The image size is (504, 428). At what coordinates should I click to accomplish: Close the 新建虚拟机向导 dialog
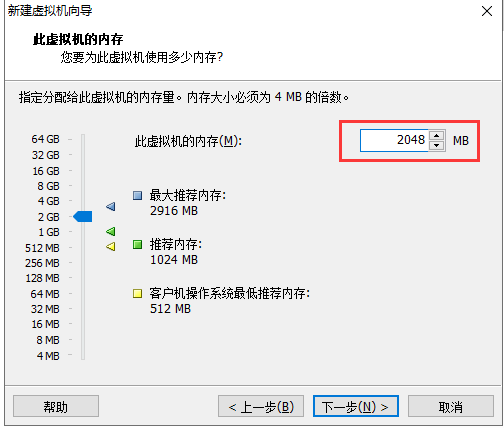(487, 11)
